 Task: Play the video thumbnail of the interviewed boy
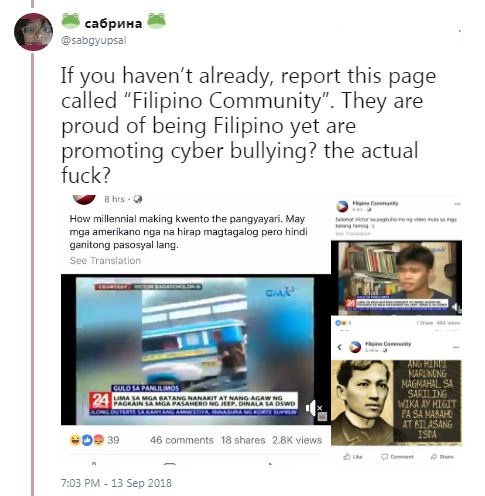[x=396, y=277]
